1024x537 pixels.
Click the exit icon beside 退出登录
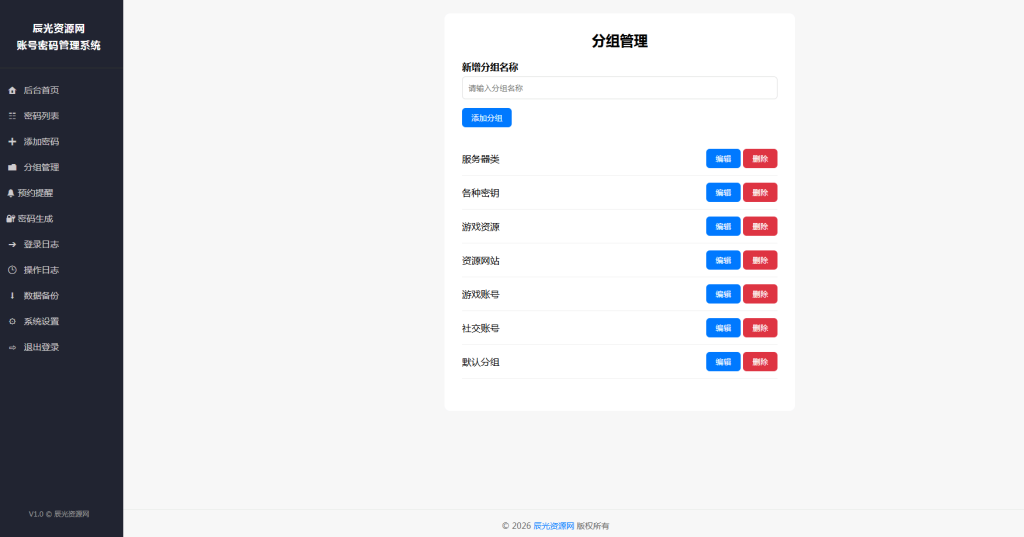click(12, 347)
